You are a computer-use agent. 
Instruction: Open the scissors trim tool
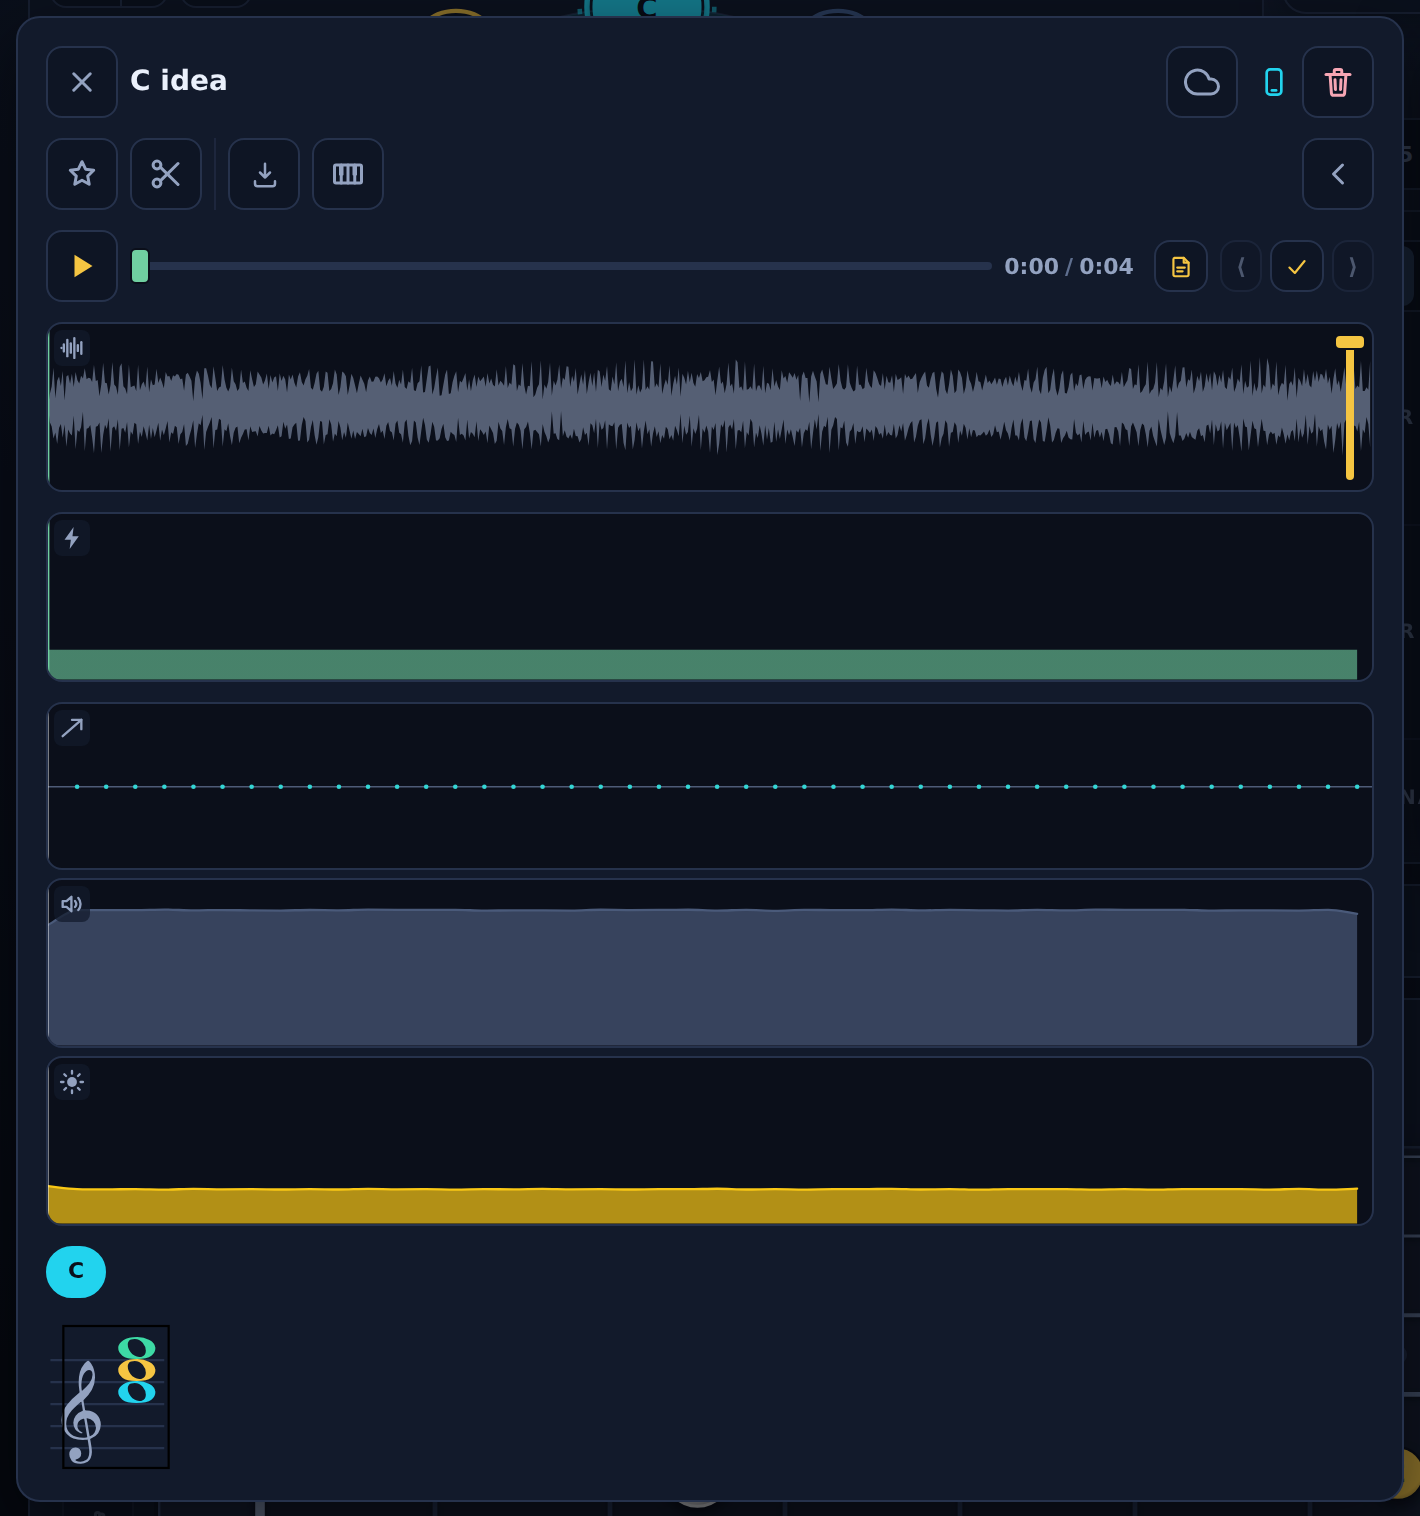tap(166, 174)
